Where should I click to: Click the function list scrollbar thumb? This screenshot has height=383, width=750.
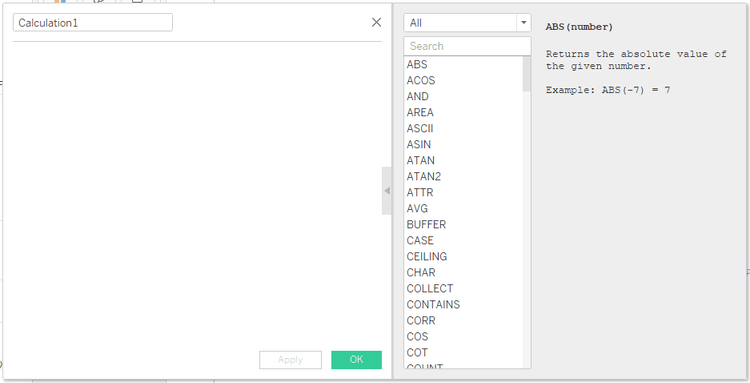click(527, 74)
